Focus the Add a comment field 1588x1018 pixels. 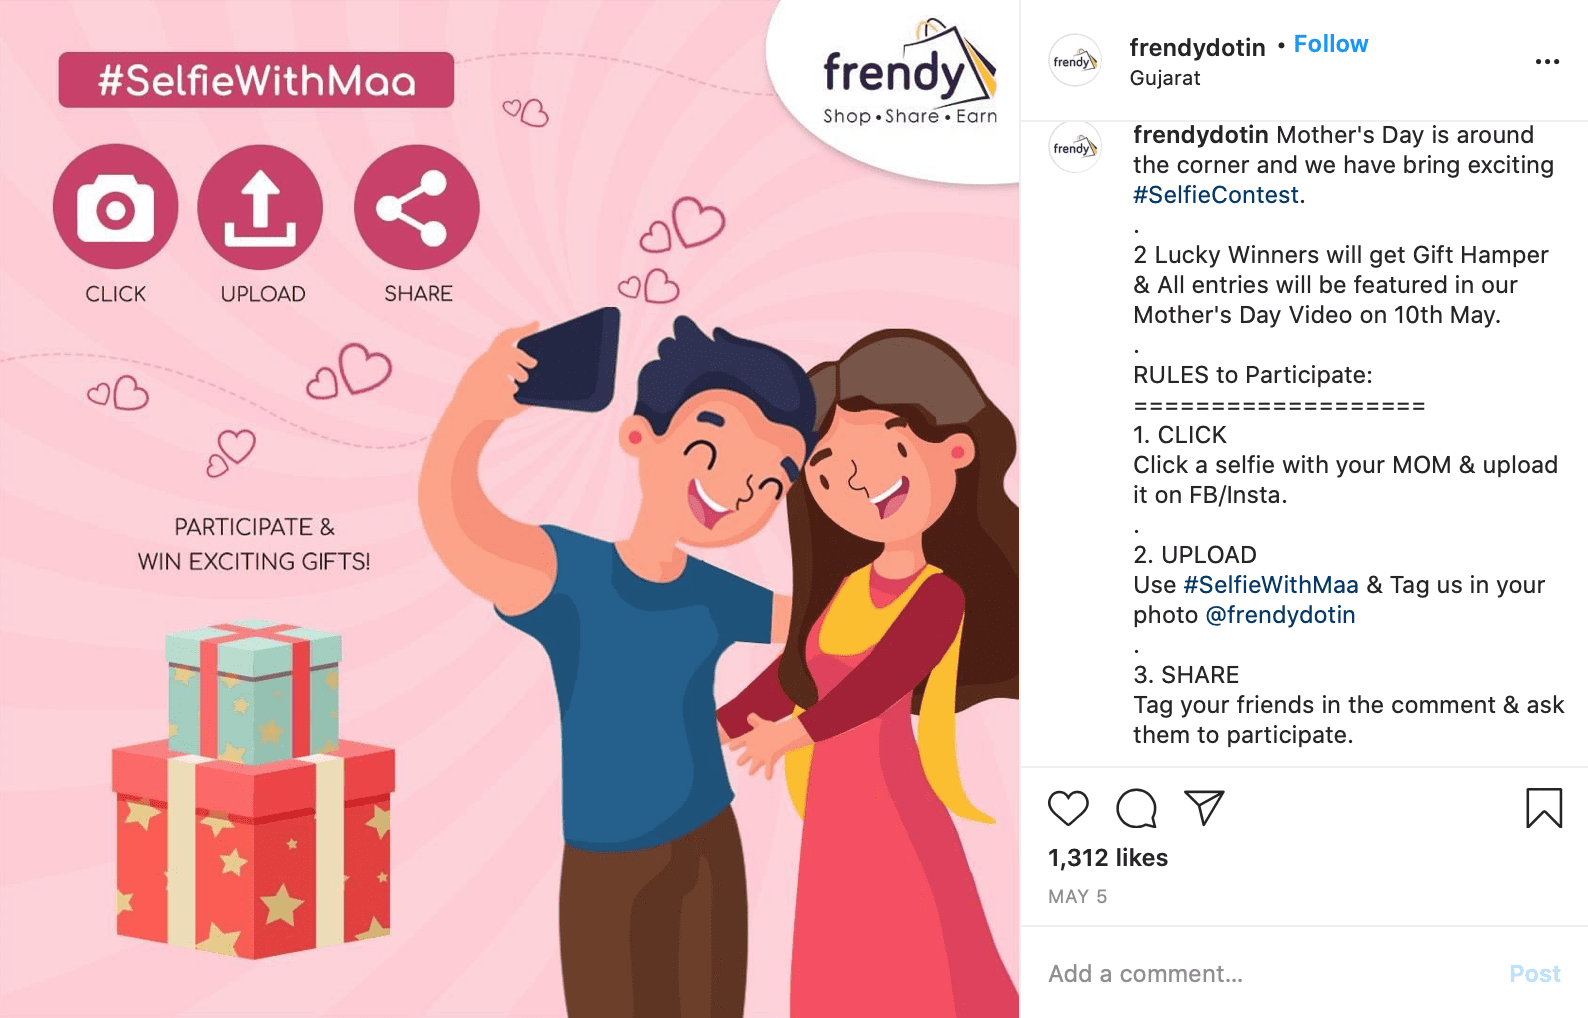pyautogui.click(x=1270, y=974)
